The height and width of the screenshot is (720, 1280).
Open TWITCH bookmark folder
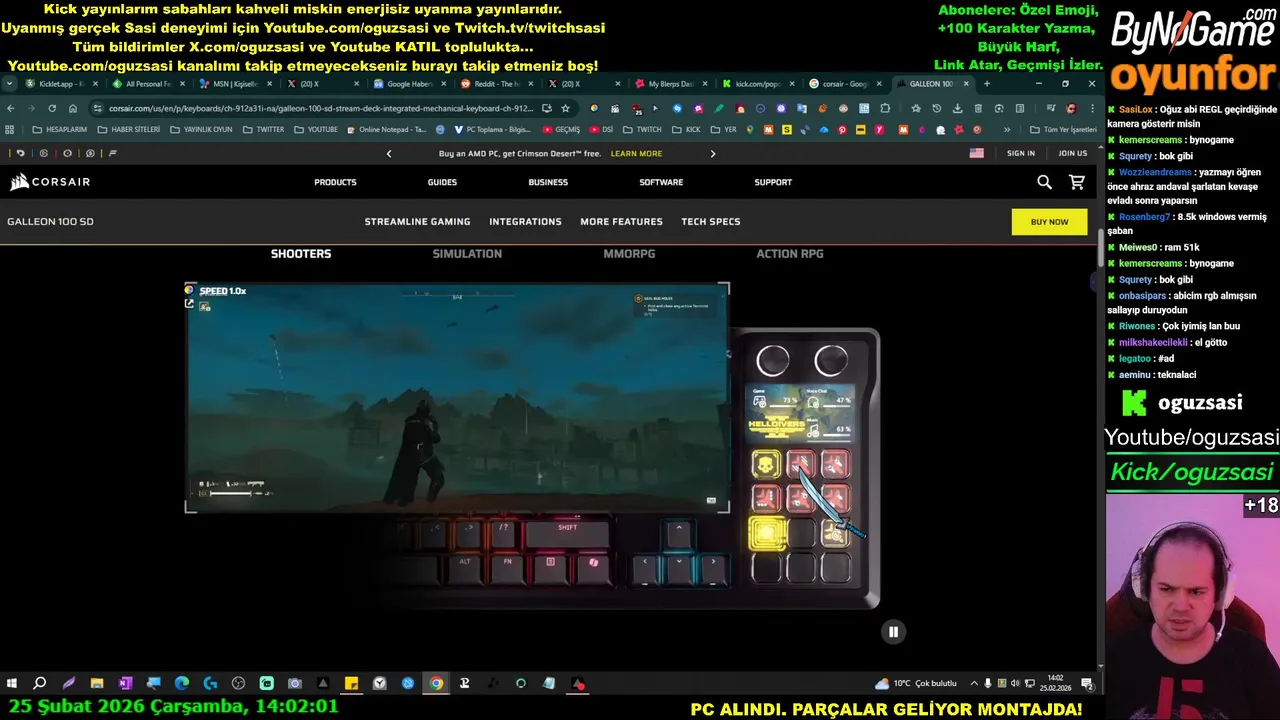click(x=642, y=129)
